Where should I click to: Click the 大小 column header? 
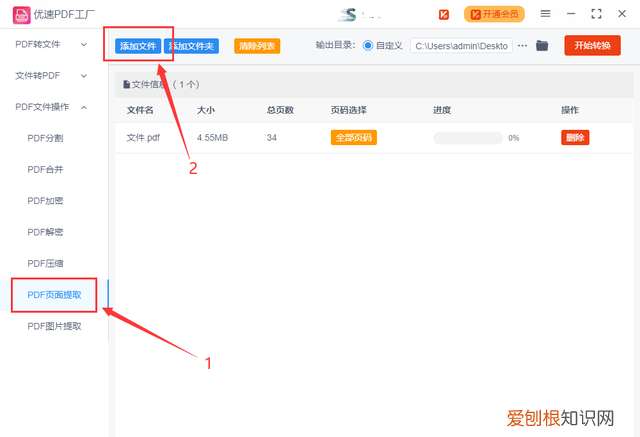tap(206, 110)
